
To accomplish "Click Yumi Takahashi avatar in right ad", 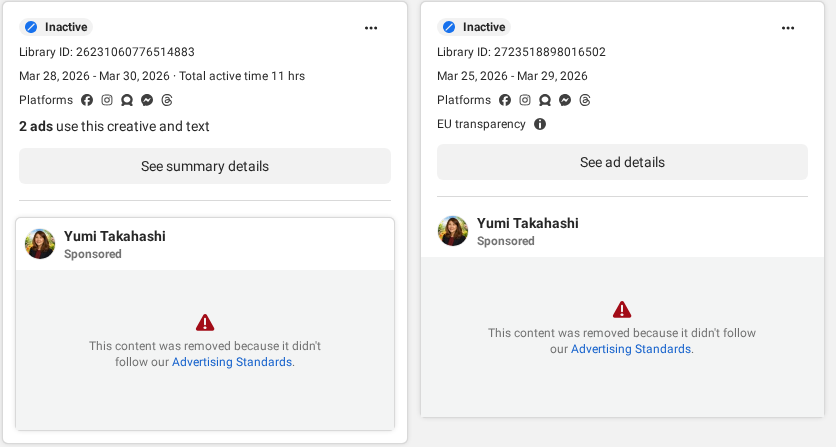I will [x=453, y=231].
